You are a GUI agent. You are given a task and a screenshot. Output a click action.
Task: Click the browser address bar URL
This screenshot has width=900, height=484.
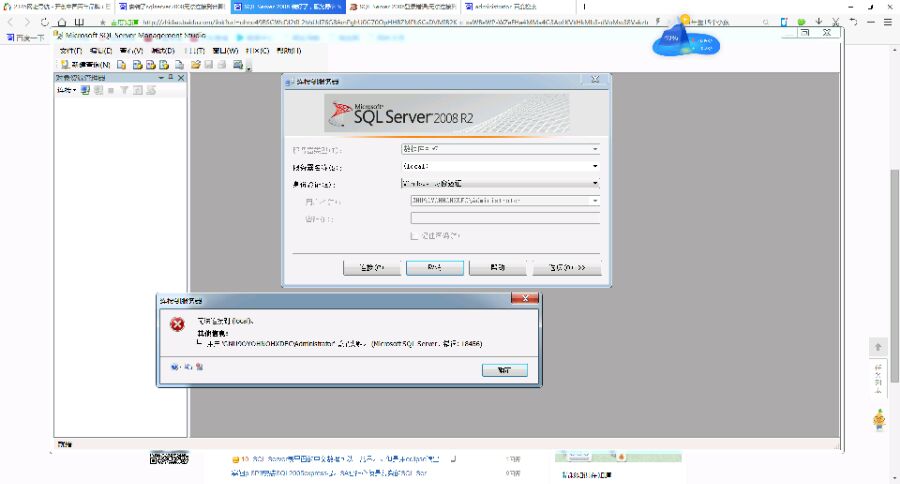click(395, 22)
